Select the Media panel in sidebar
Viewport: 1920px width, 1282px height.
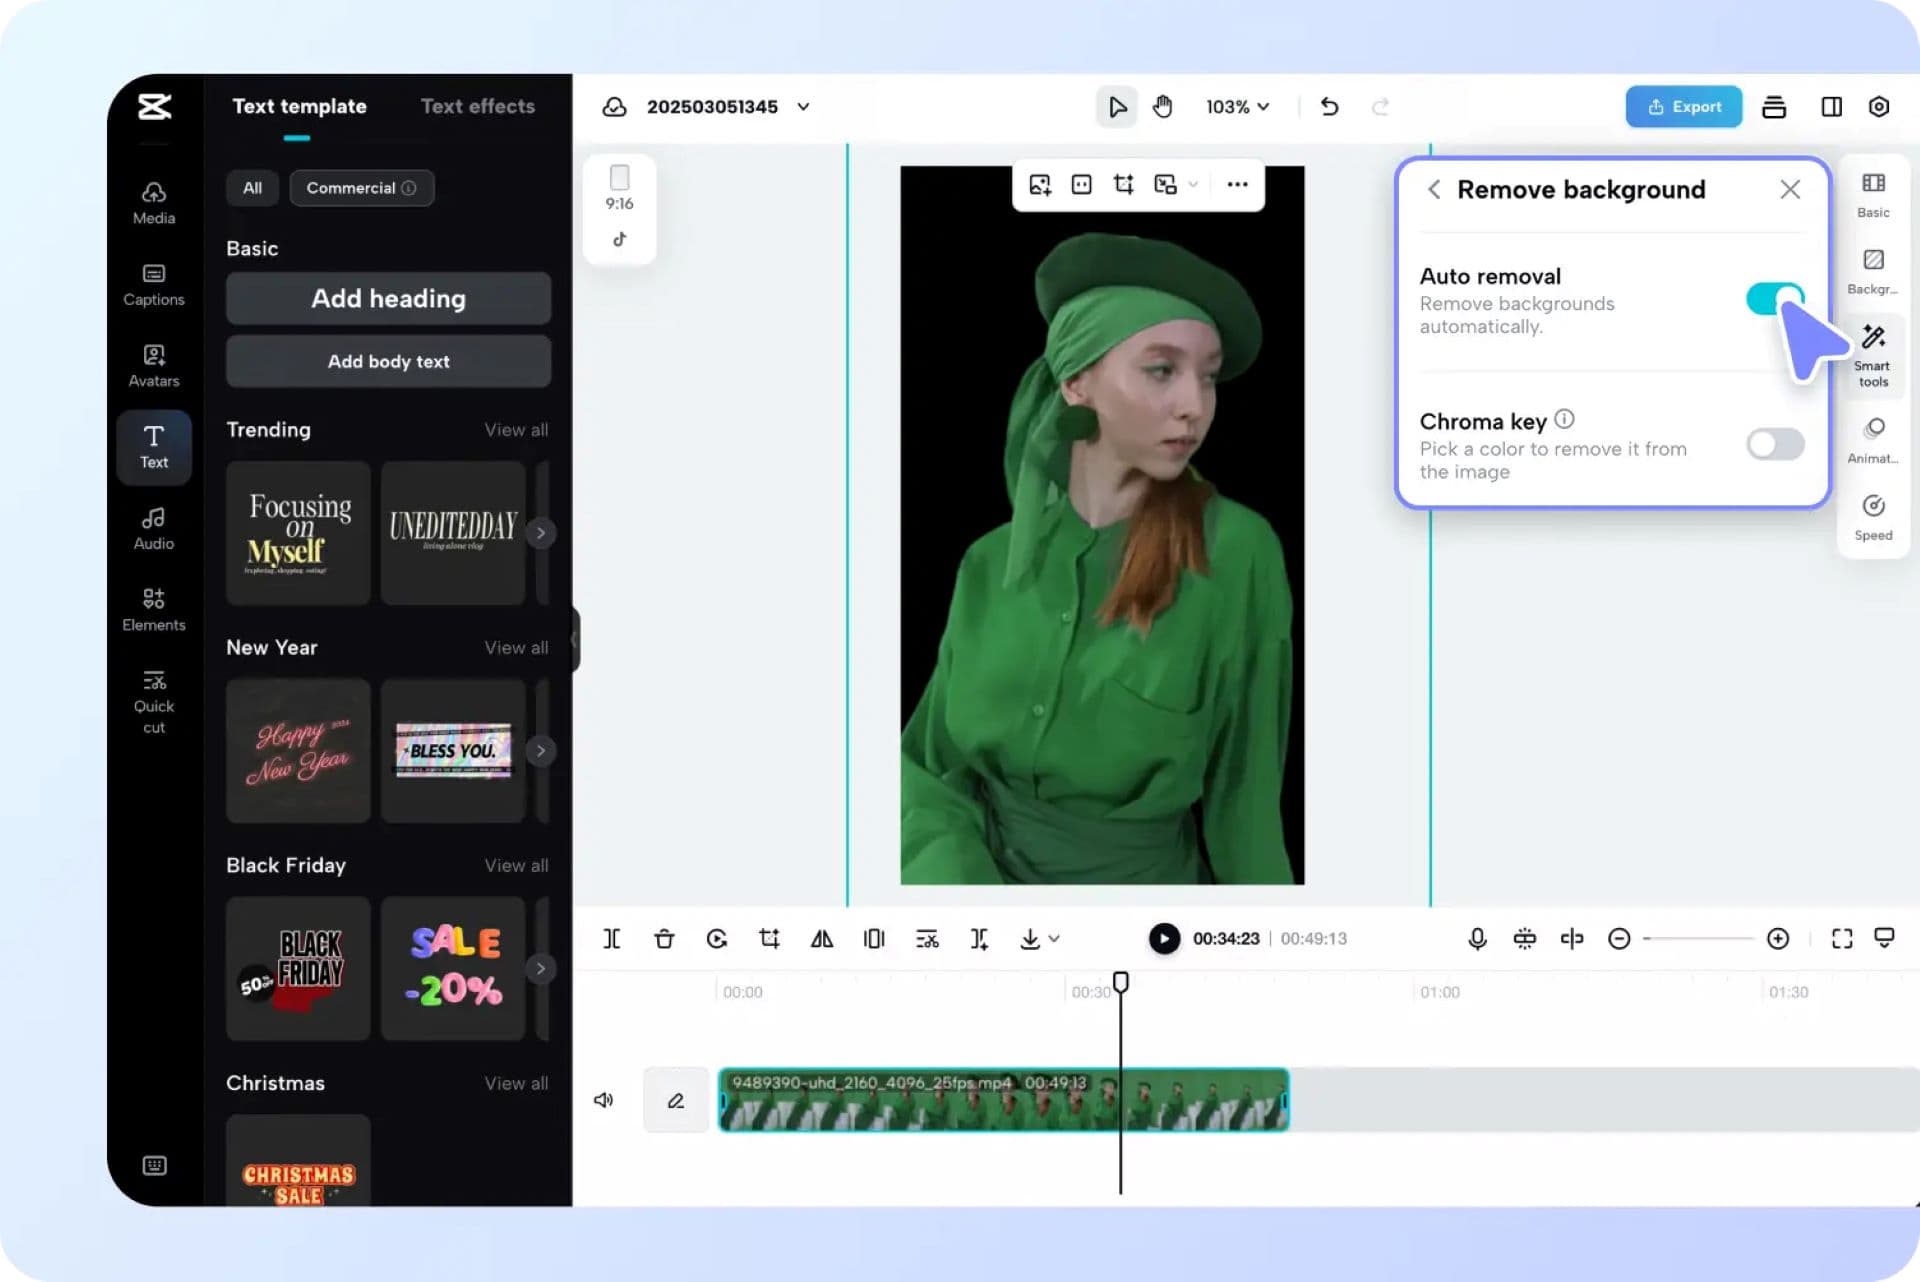tap(153, 203)
